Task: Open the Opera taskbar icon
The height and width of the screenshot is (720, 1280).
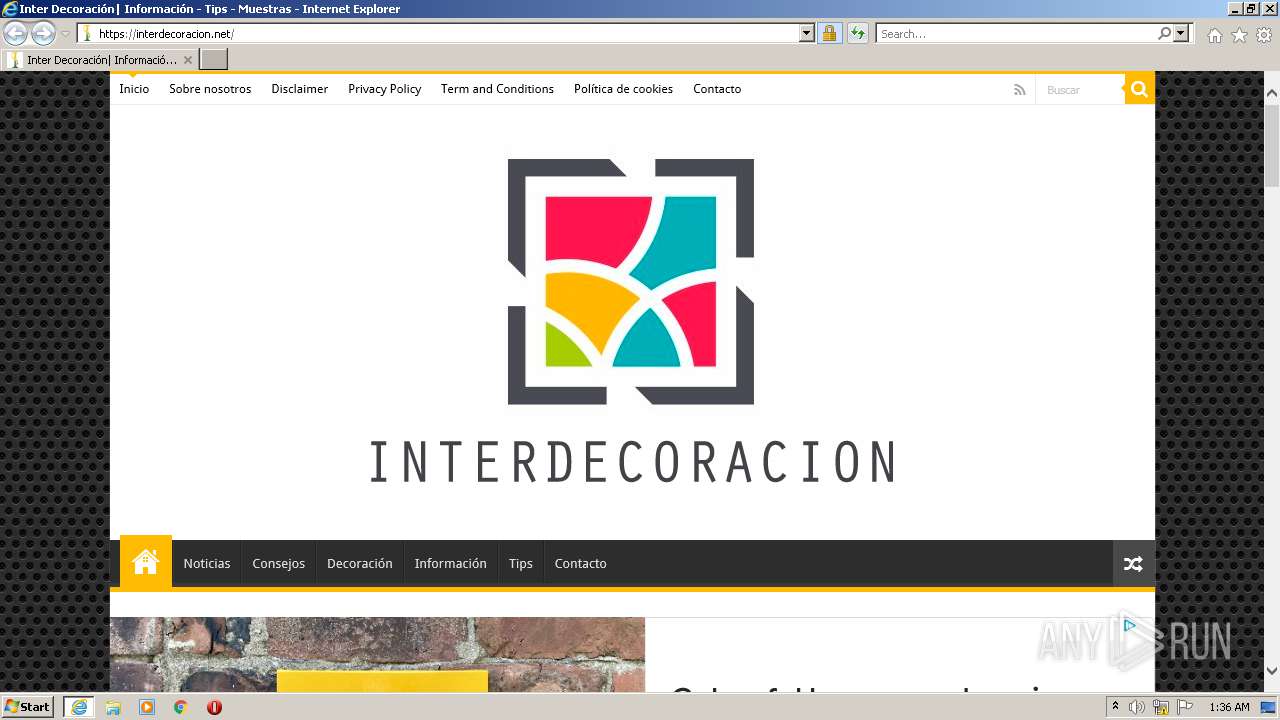Action: coord(214,707)
